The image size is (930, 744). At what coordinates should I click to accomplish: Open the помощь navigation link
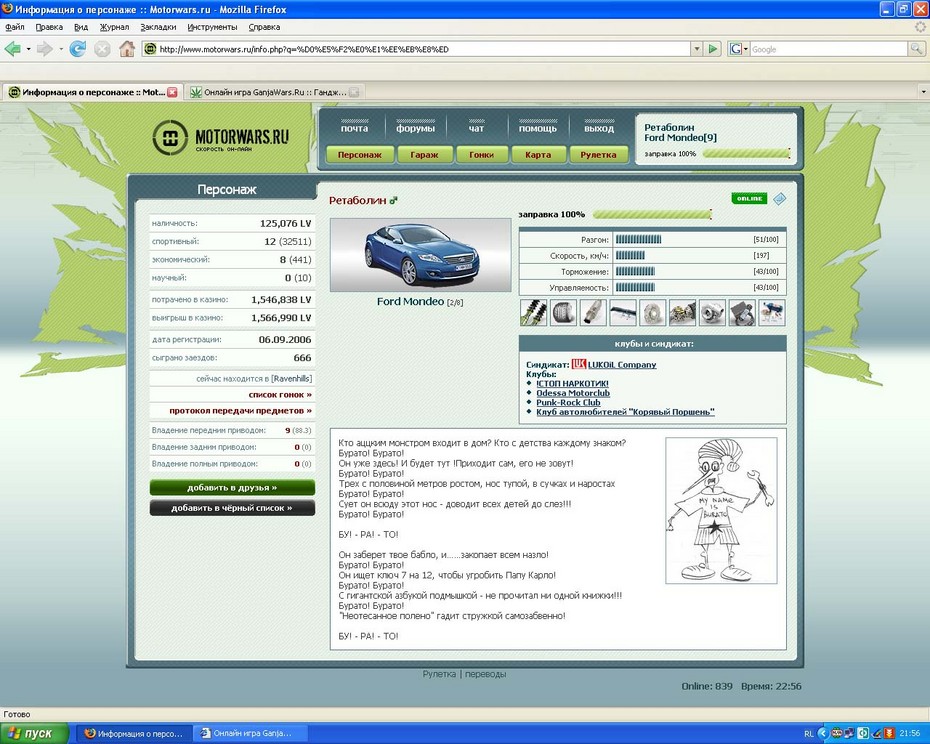click(538, 128)
